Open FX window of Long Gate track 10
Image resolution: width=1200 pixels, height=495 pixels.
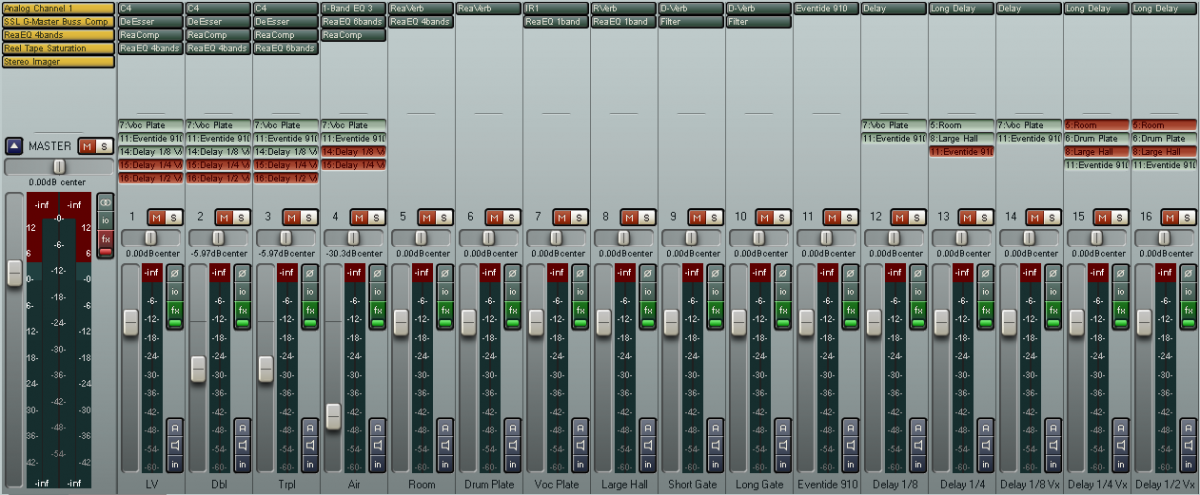click(782, 310)
